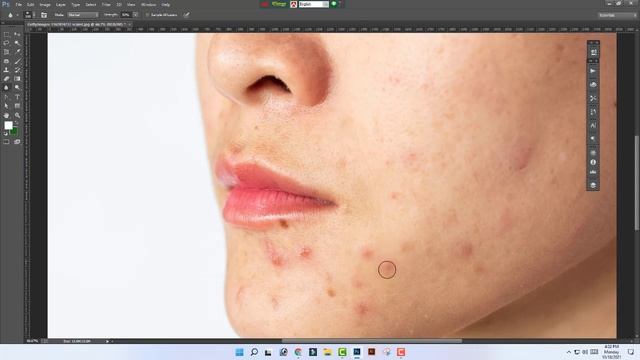The width and height of the screenshot is (640, 360).
Task: Open the Strength slider arrow
Action: [136, 15]
